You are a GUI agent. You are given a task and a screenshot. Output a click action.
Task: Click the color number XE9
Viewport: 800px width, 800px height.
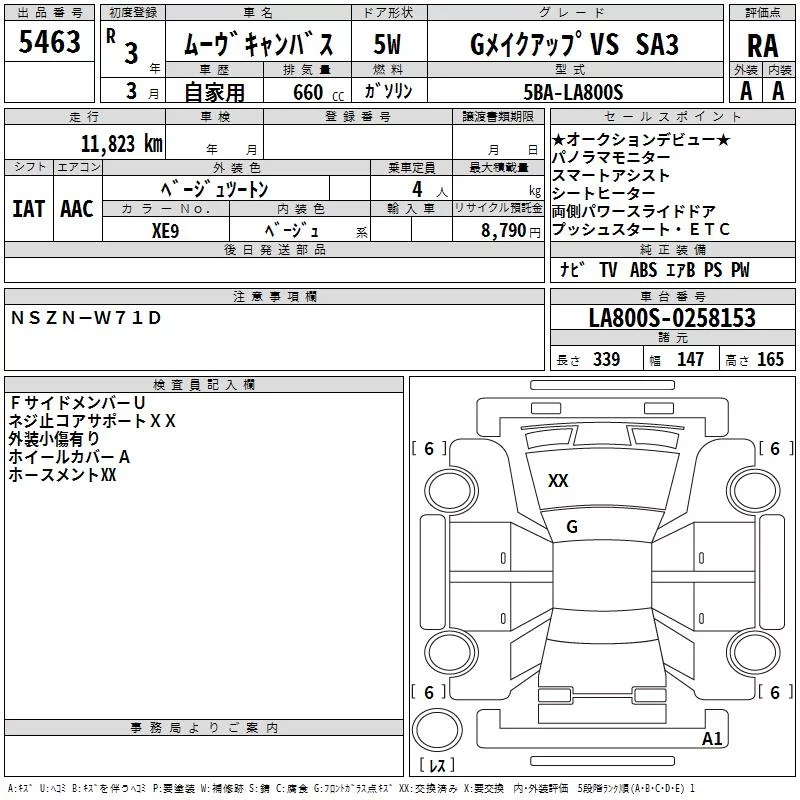coord(165,231)
